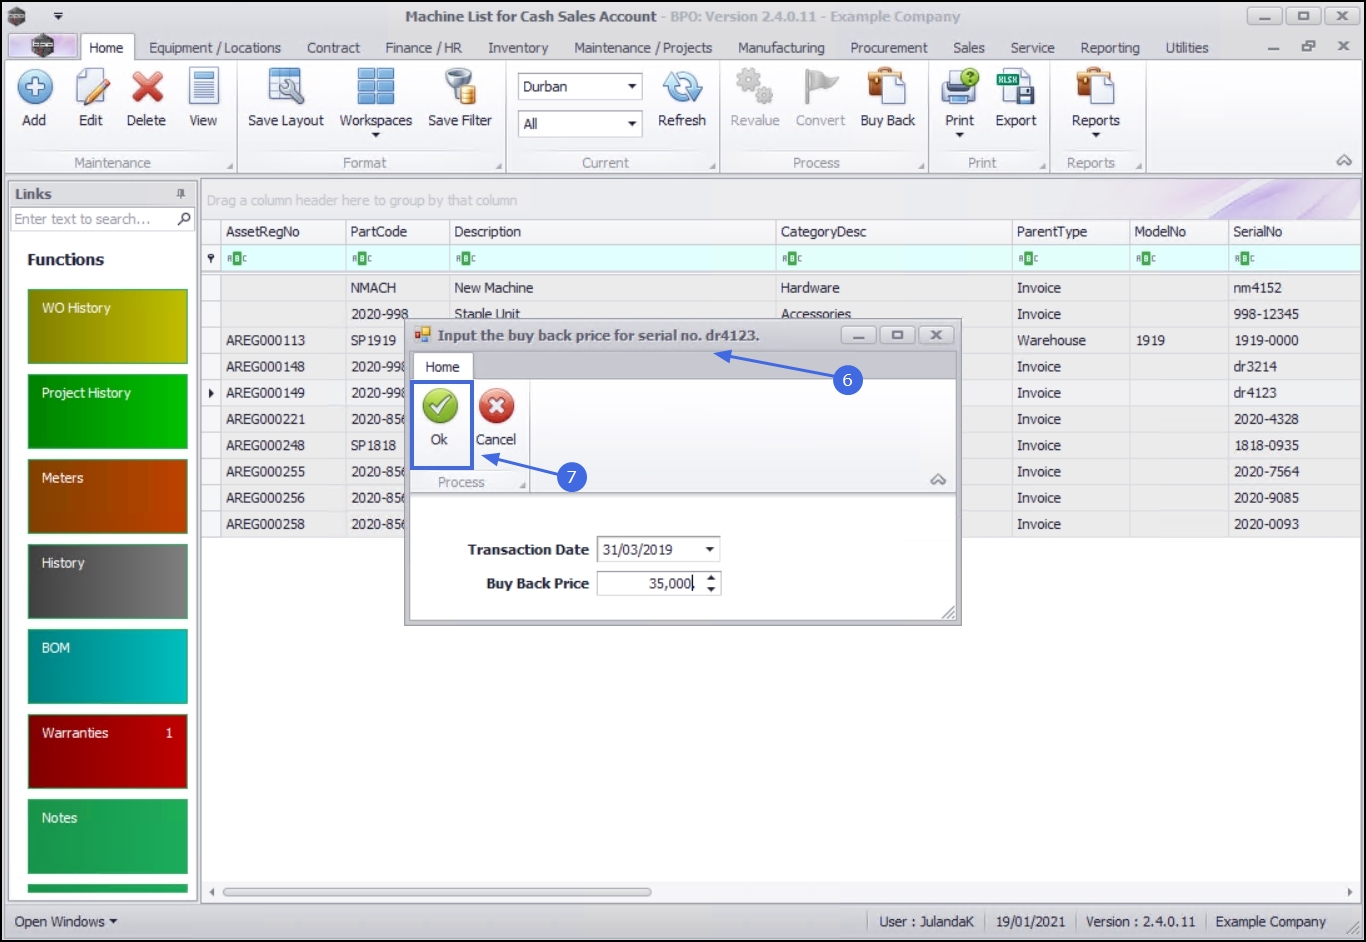
Task: Click the Print icon
Action: [960, 88]
